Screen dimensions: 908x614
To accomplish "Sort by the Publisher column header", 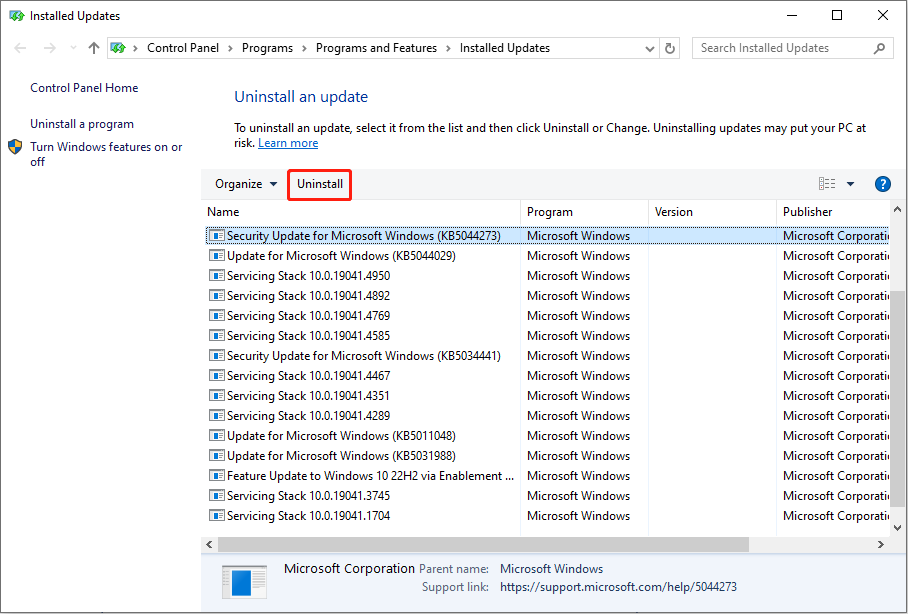I will click(832, 212).
